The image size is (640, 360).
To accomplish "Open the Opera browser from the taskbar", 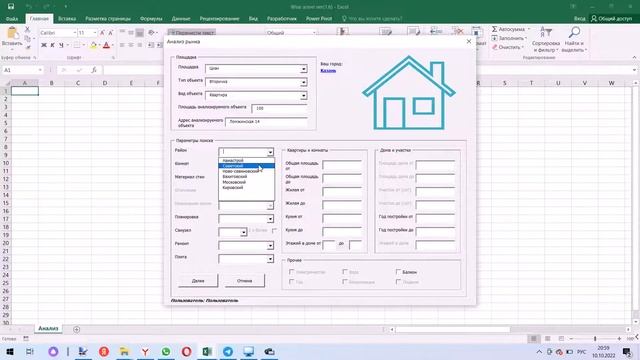I will pos(187,351).
